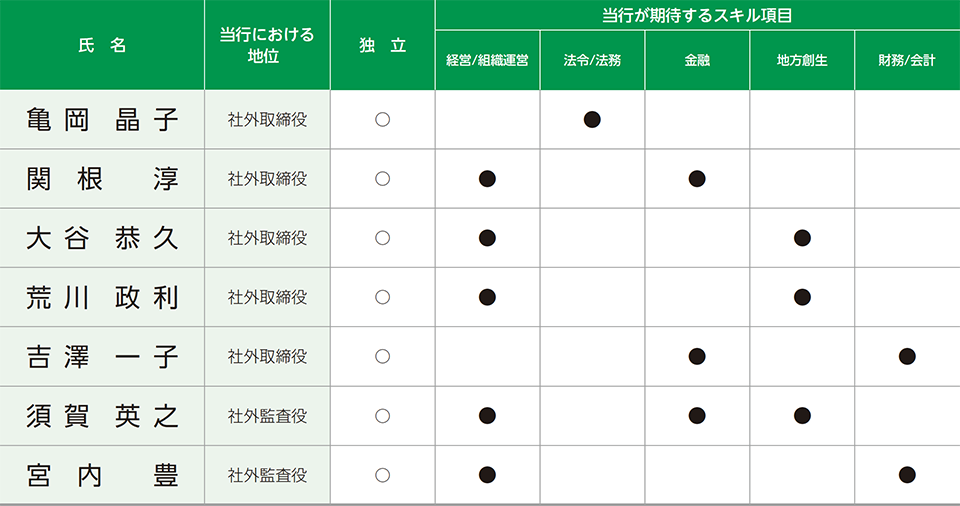The image size is (960, 506).
Task: Click the 経営/組織運営 dot for 荒川政利
Action: point(487,297)
